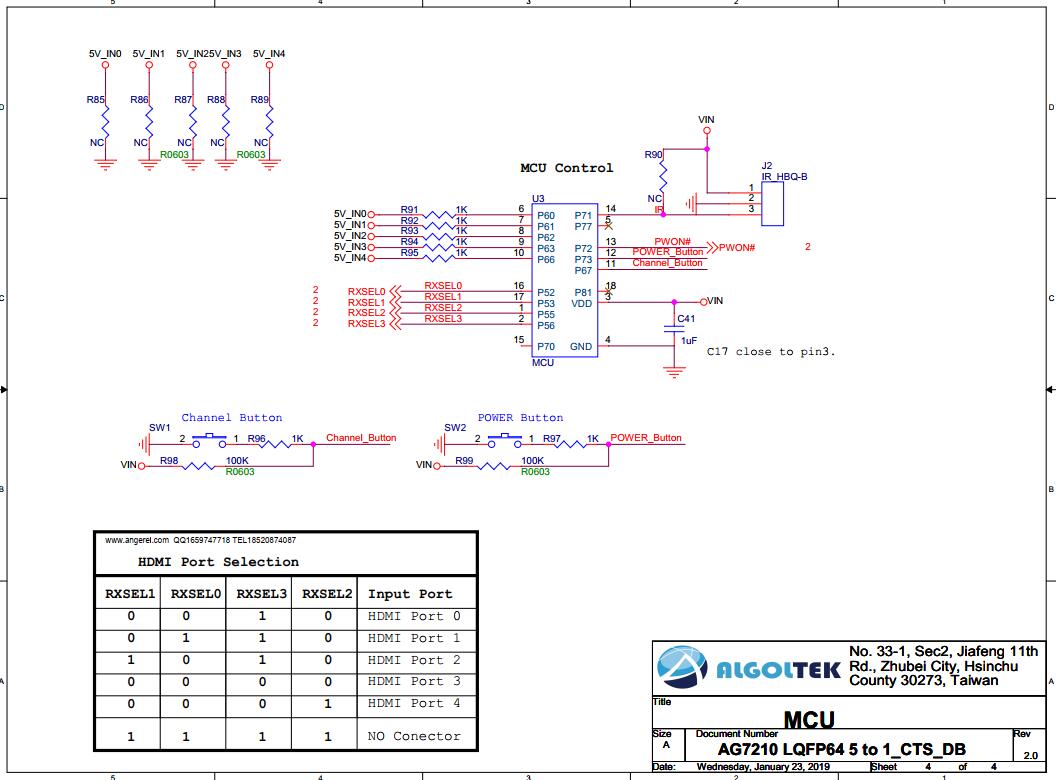Screen dimensions: 1056x780
Task: Select the R85 resistor label
Action: pos(95,100)
